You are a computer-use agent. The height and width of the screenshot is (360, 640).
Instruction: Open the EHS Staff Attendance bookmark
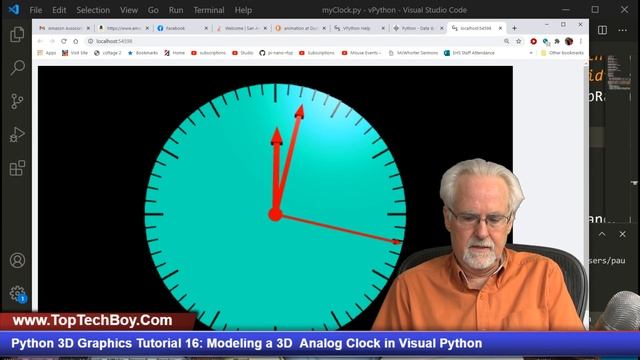469,53
